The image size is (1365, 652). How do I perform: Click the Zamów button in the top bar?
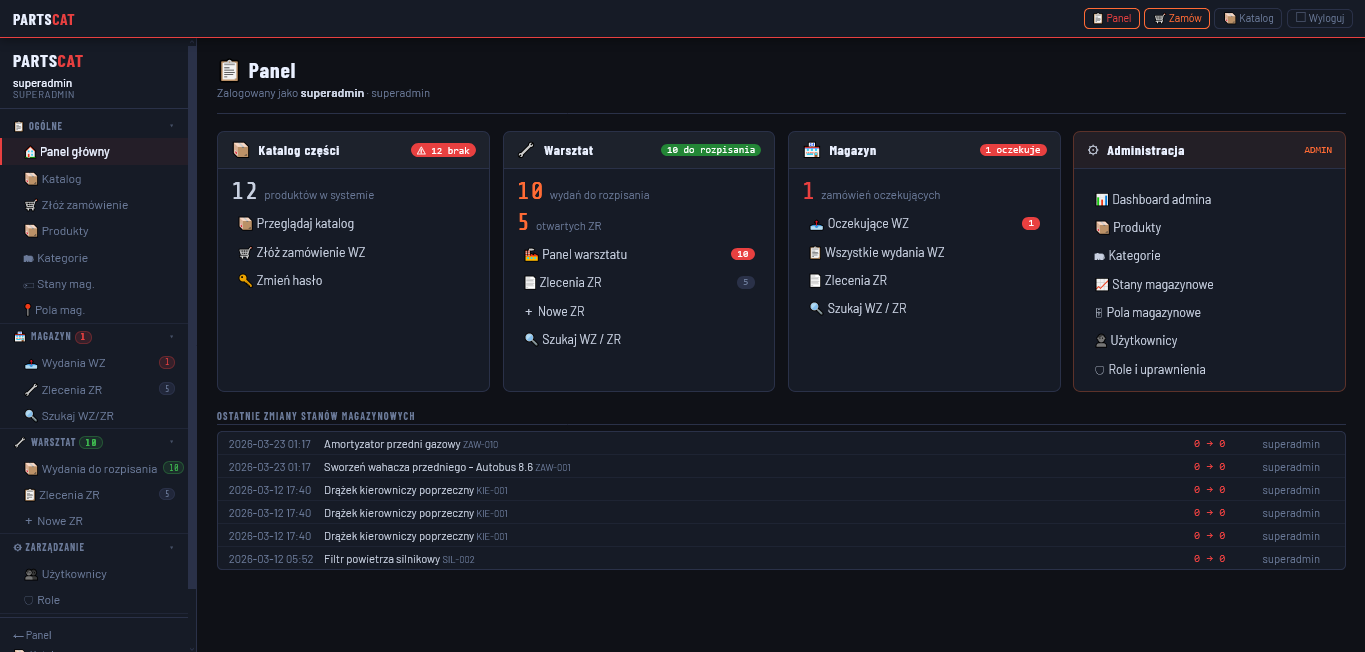click(1176, 18)
